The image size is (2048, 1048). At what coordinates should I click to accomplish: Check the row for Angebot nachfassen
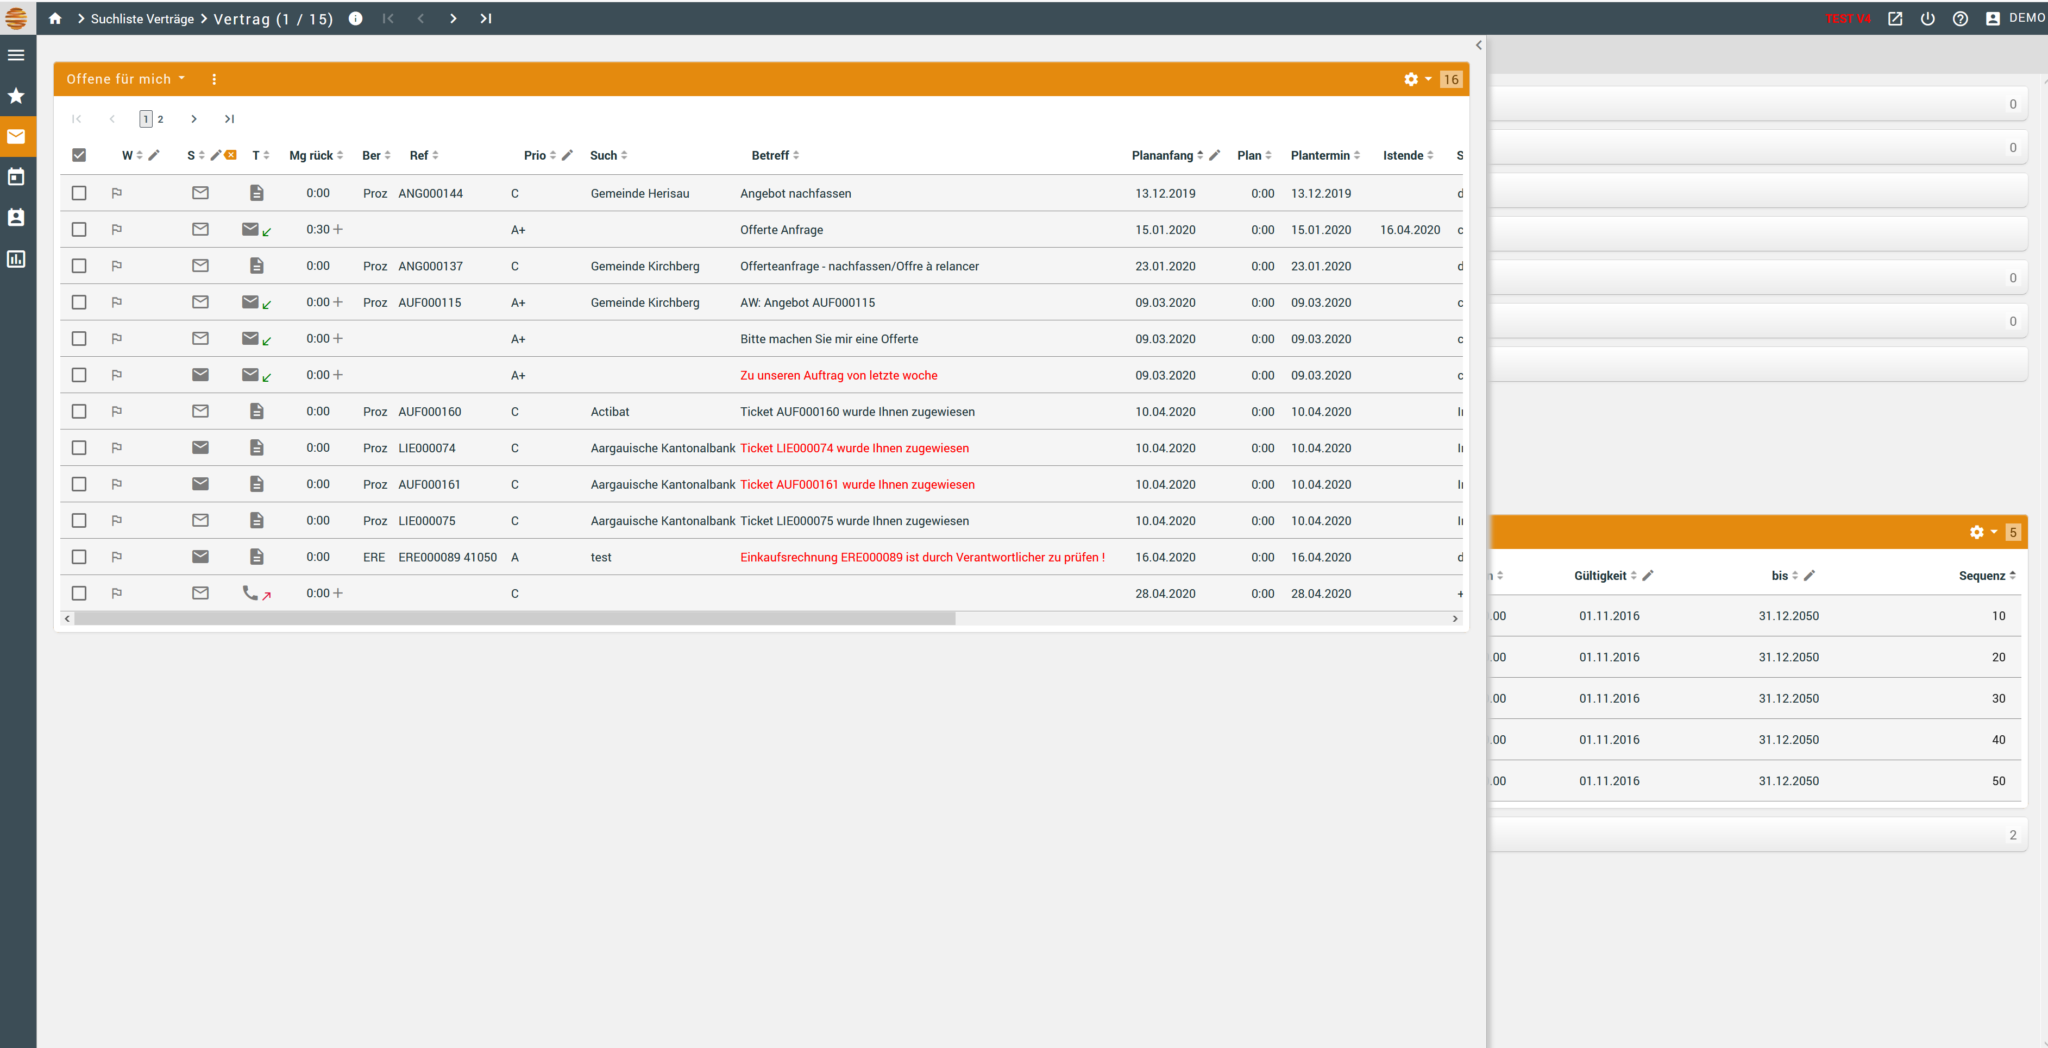[79, 193]
